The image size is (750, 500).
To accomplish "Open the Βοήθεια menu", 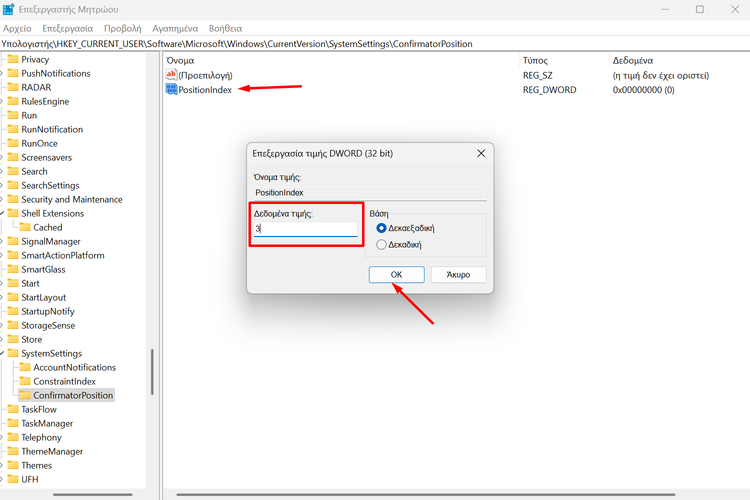I will click(225, 28).
